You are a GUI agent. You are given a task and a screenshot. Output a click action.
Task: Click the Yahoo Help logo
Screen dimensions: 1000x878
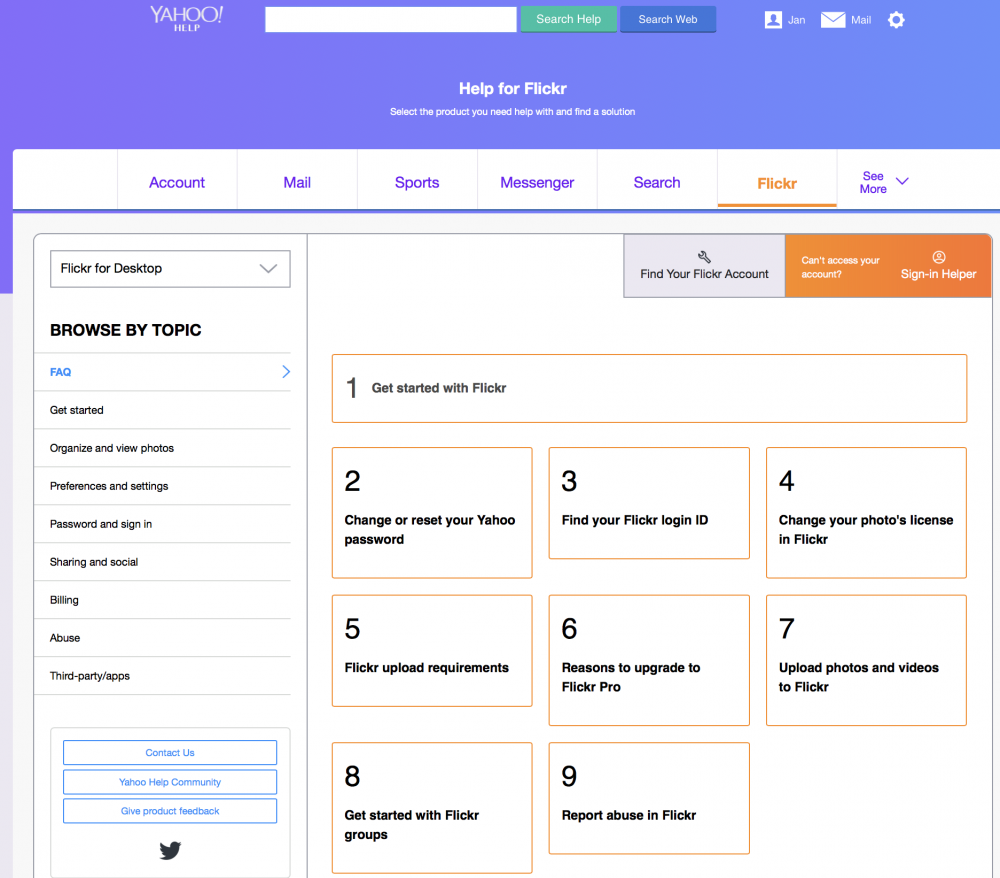pyautogui.click(x=186, y=18)
